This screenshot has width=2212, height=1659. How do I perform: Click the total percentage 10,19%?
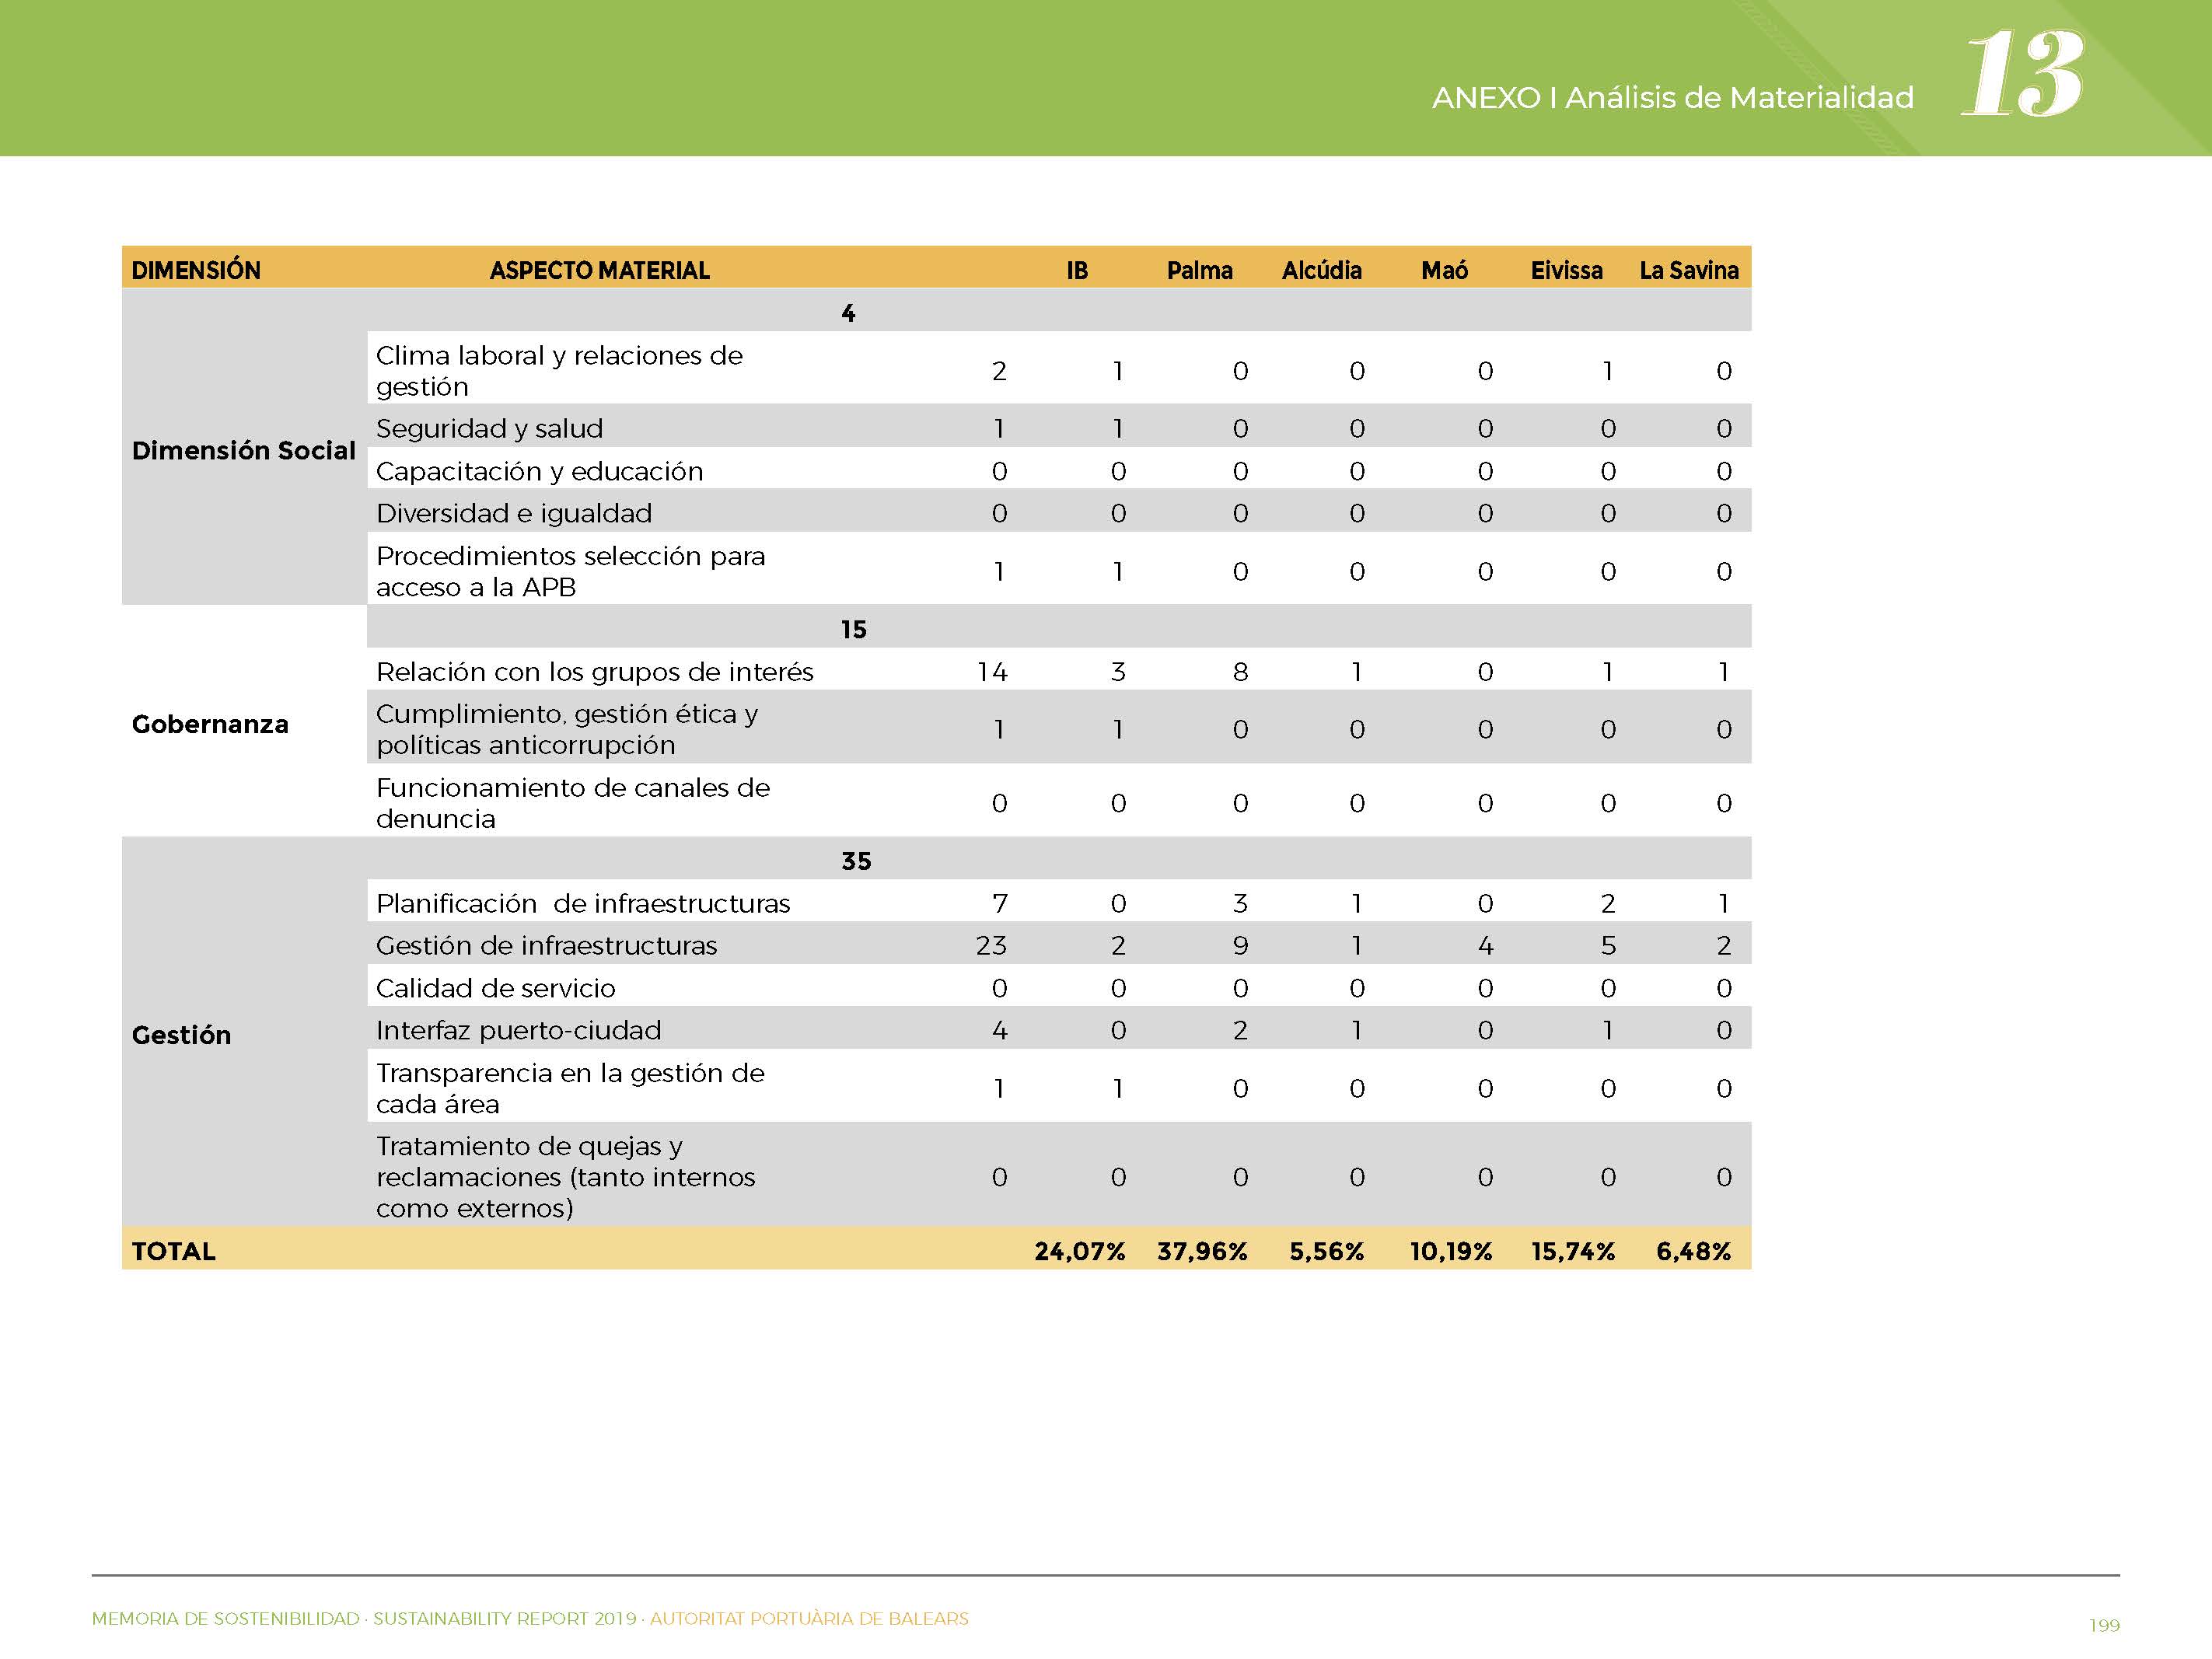pos(1450,1251)
